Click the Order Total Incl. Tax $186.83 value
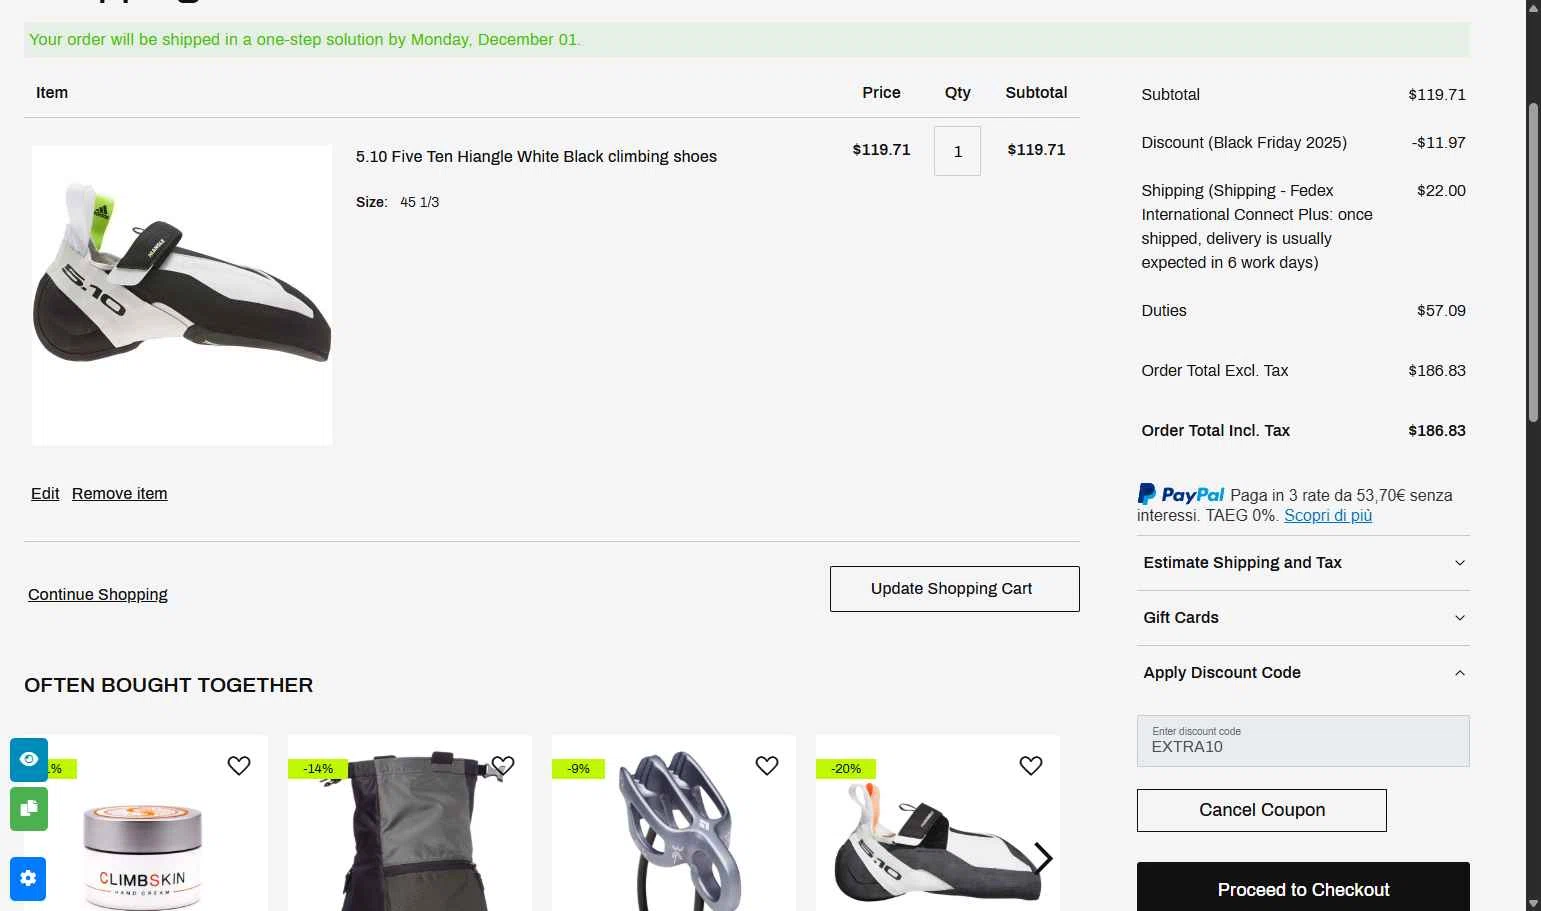The width and height of the screenshot is (1541, 911). coord(1437,430)
